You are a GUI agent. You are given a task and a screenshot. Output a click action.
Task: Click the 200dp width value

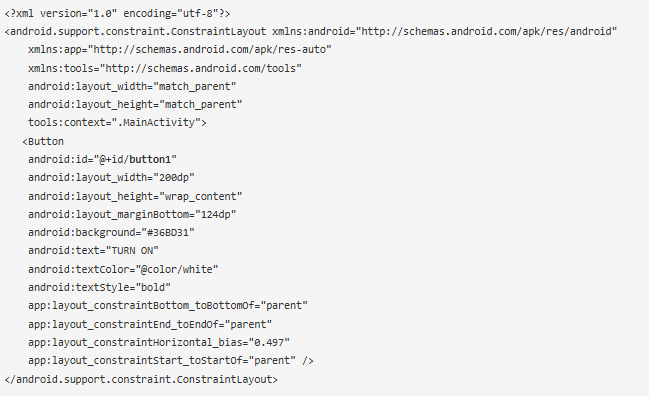(174, 178)
